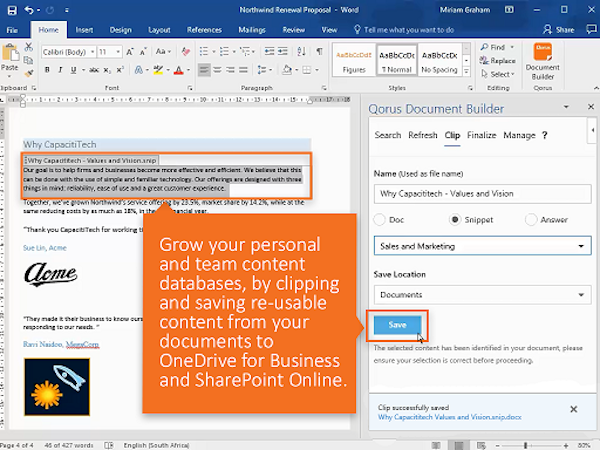600x450 pixels.
Task: Click the Name input field for the clip
Action: [x=480, y=194]
